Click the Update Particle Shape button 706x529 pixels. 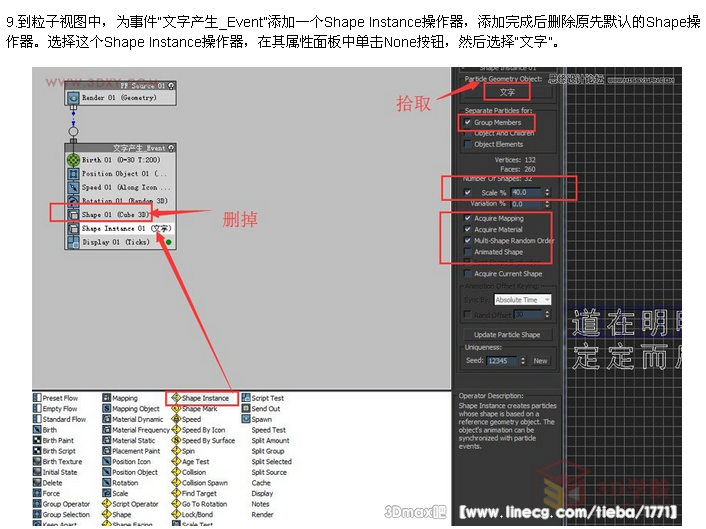507,335
